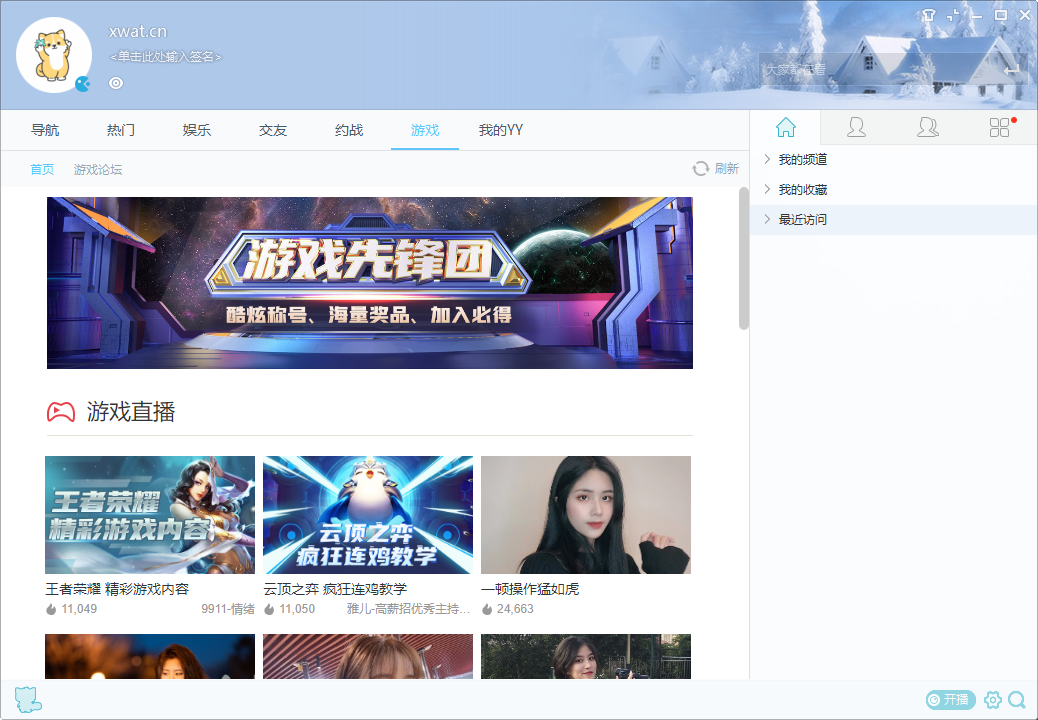This screenshot has height=720, width=1038.
Task: Open the single-person contacts icon tab
Action: tap(856, 127)
